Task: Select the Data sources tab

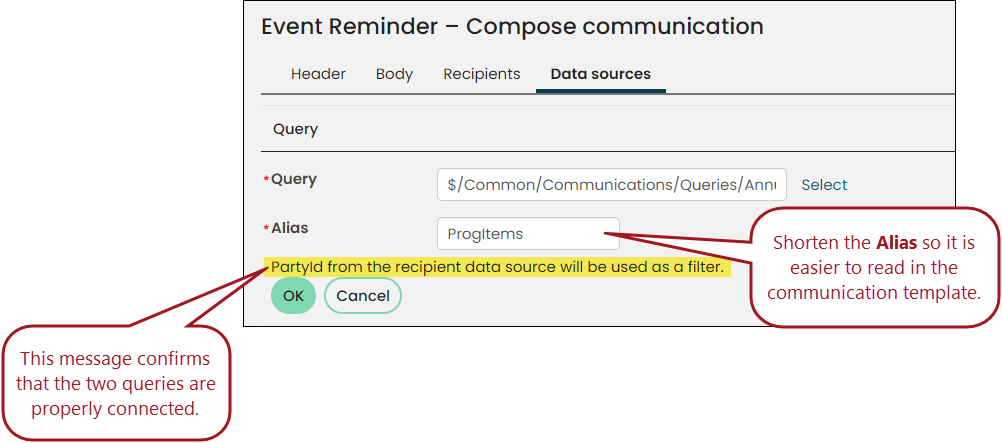Action: (x=601, y=74)
